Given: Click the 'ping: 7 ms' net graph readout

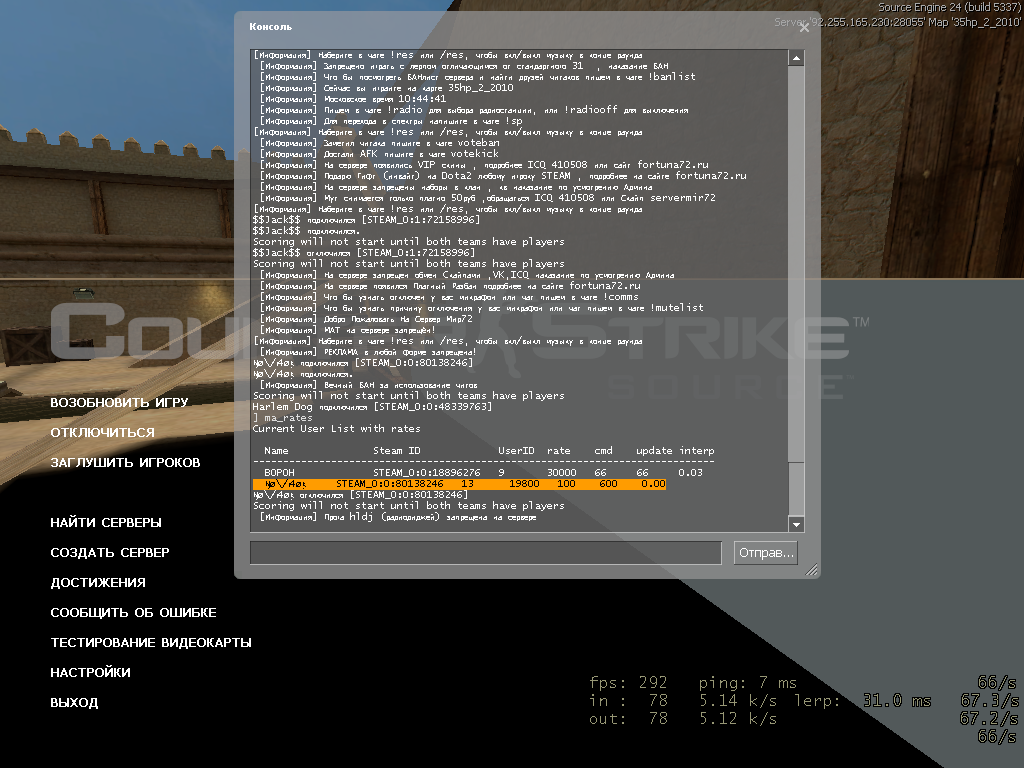Looking at the screenshot, I should click(x=748, y=682).
